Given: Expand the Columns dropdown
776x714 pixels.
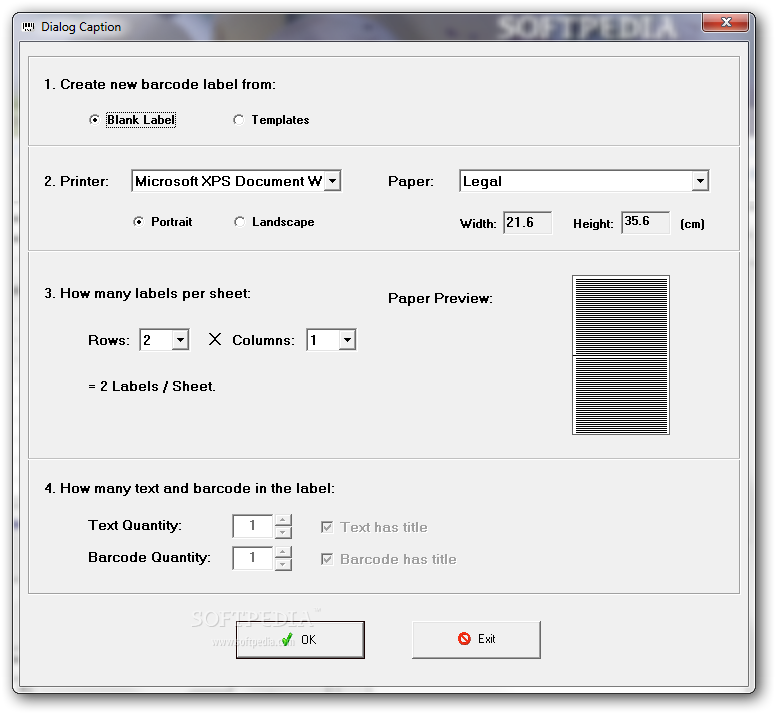Looking at the screenshot, I should point(347,340).
